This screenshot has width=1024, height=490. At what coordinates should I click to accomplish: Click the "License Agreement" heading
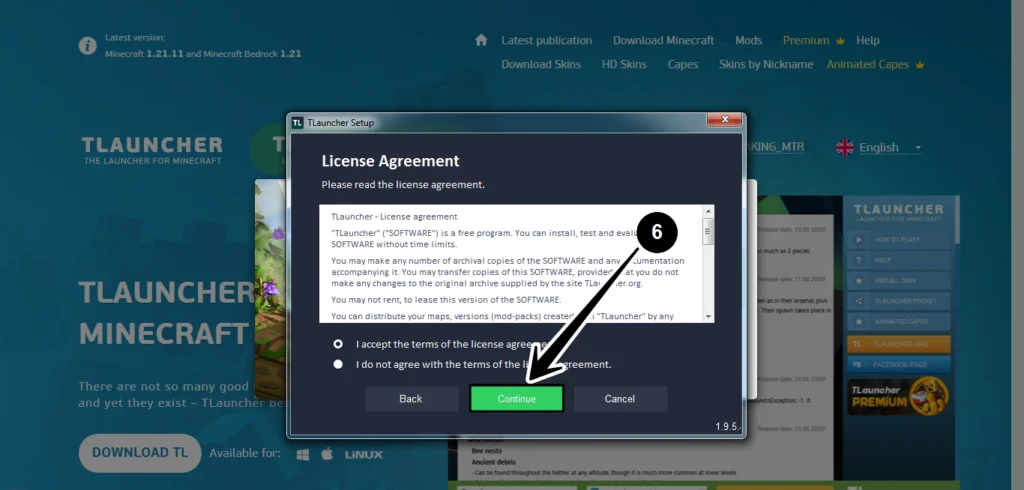[391, 161]
